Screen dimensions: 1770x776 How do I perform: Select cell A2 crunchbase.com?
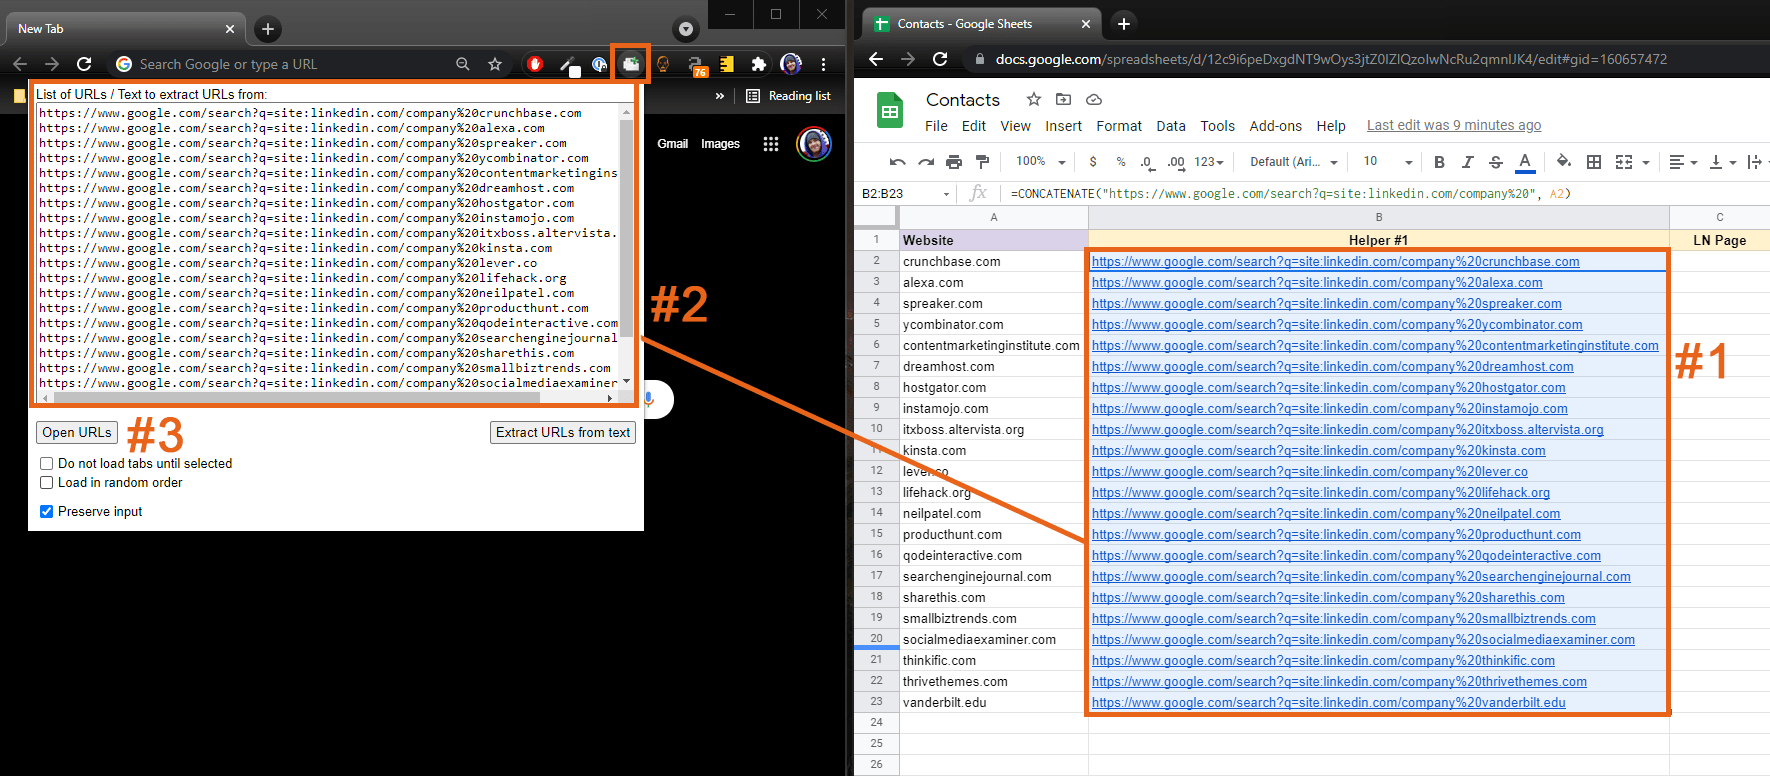click(993, 262)
